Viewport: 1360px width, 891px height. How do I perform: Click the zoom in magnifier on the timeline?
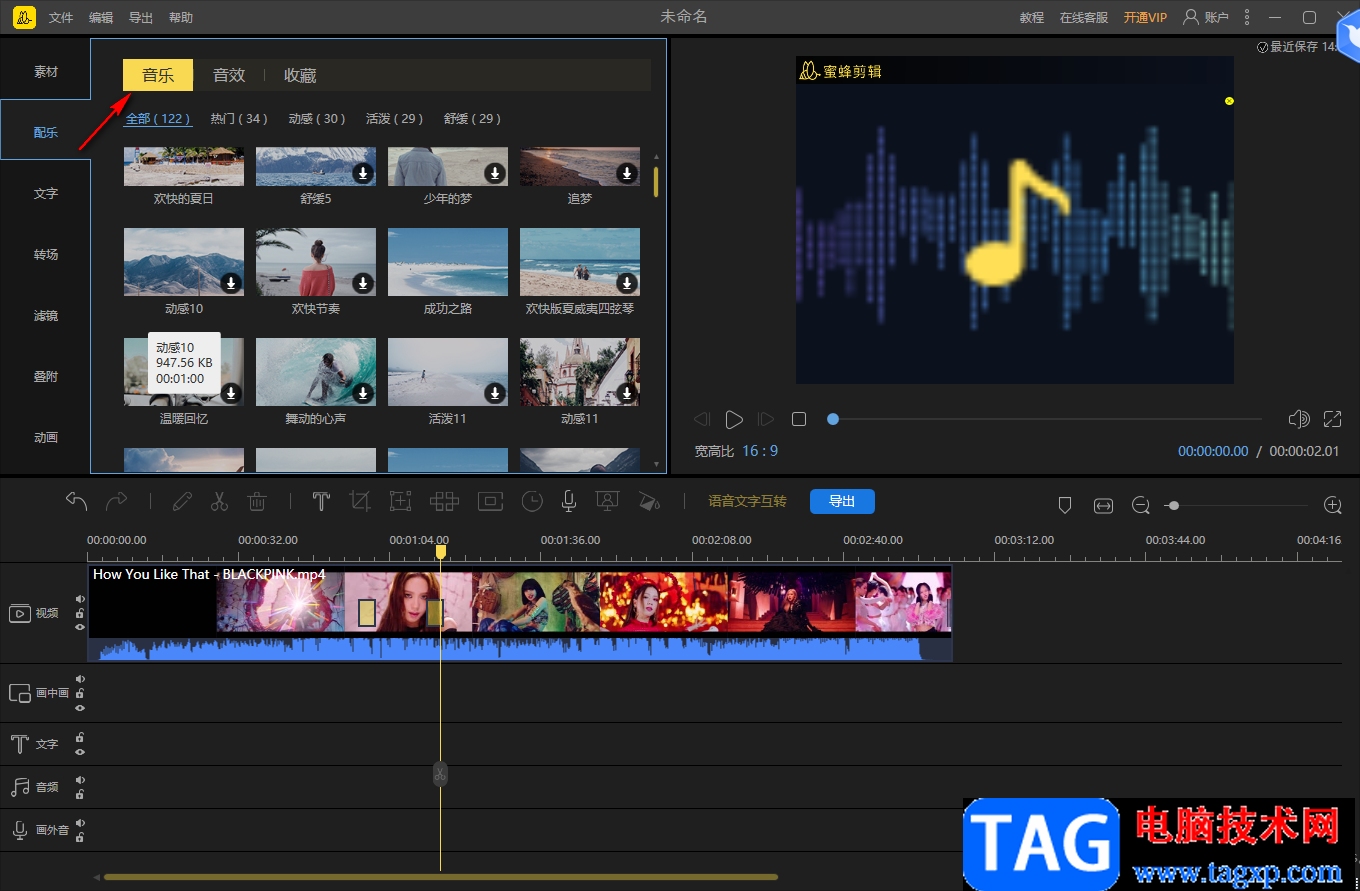tap(1332, 506)
